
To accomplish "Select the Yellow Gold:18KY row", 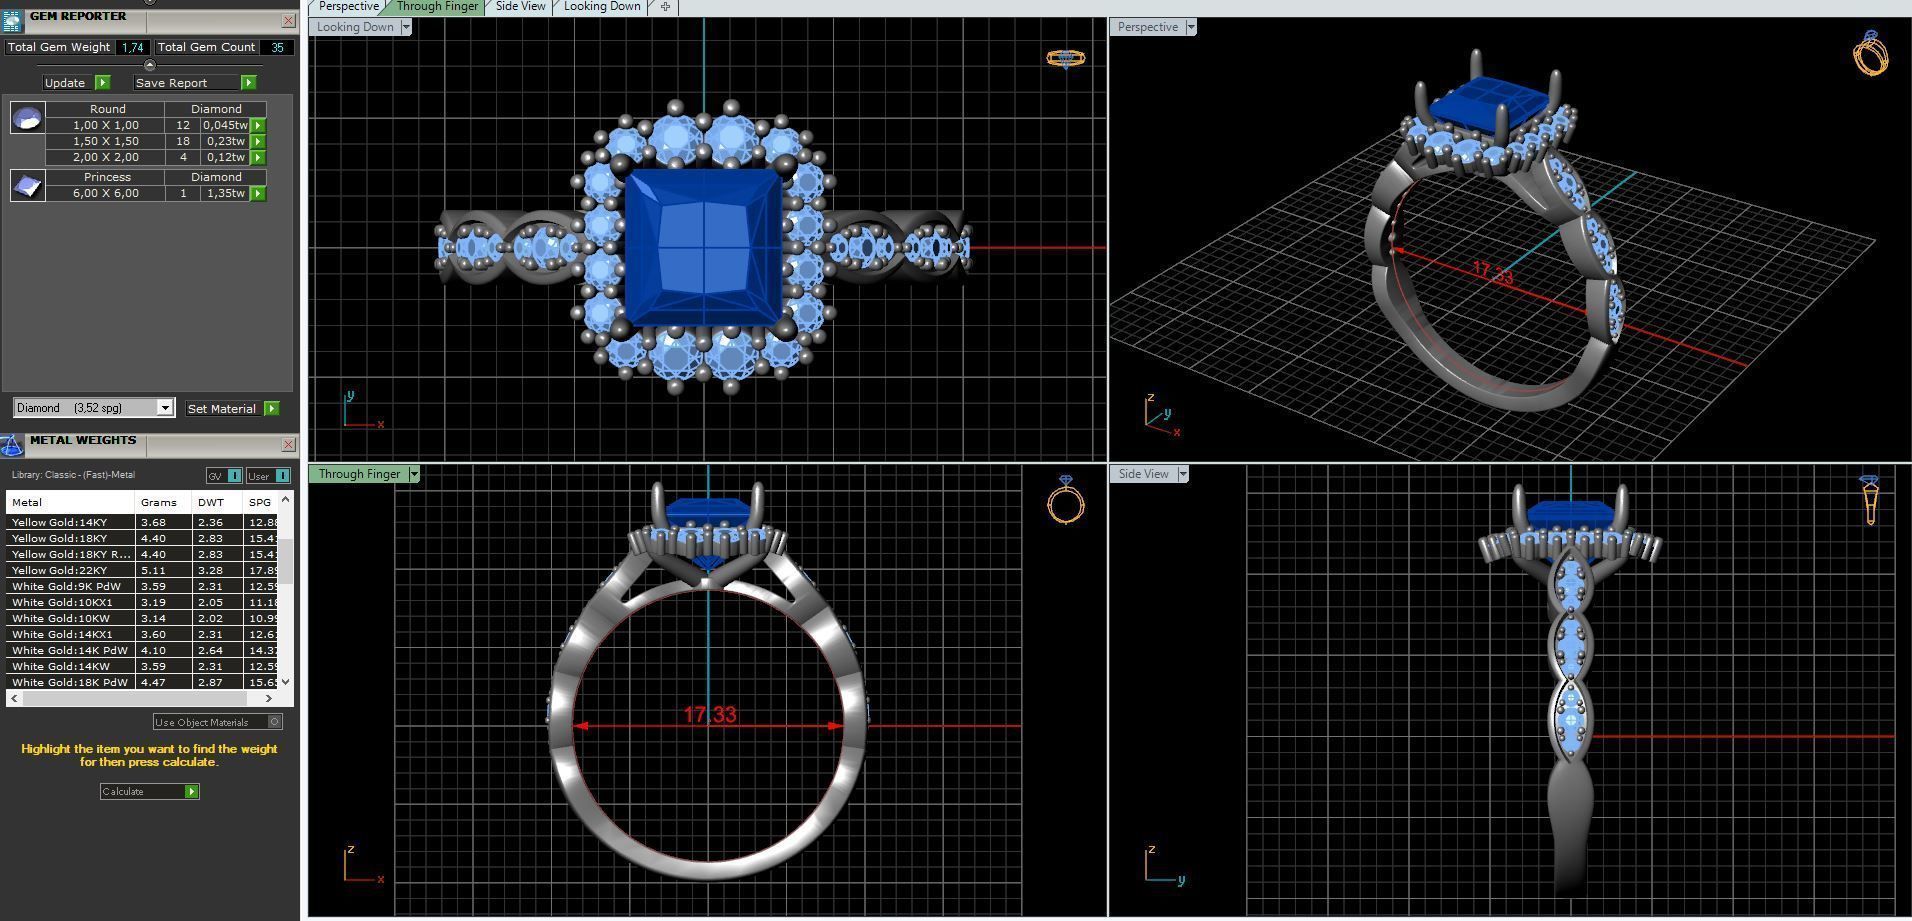I will click(x=142, y=538).
